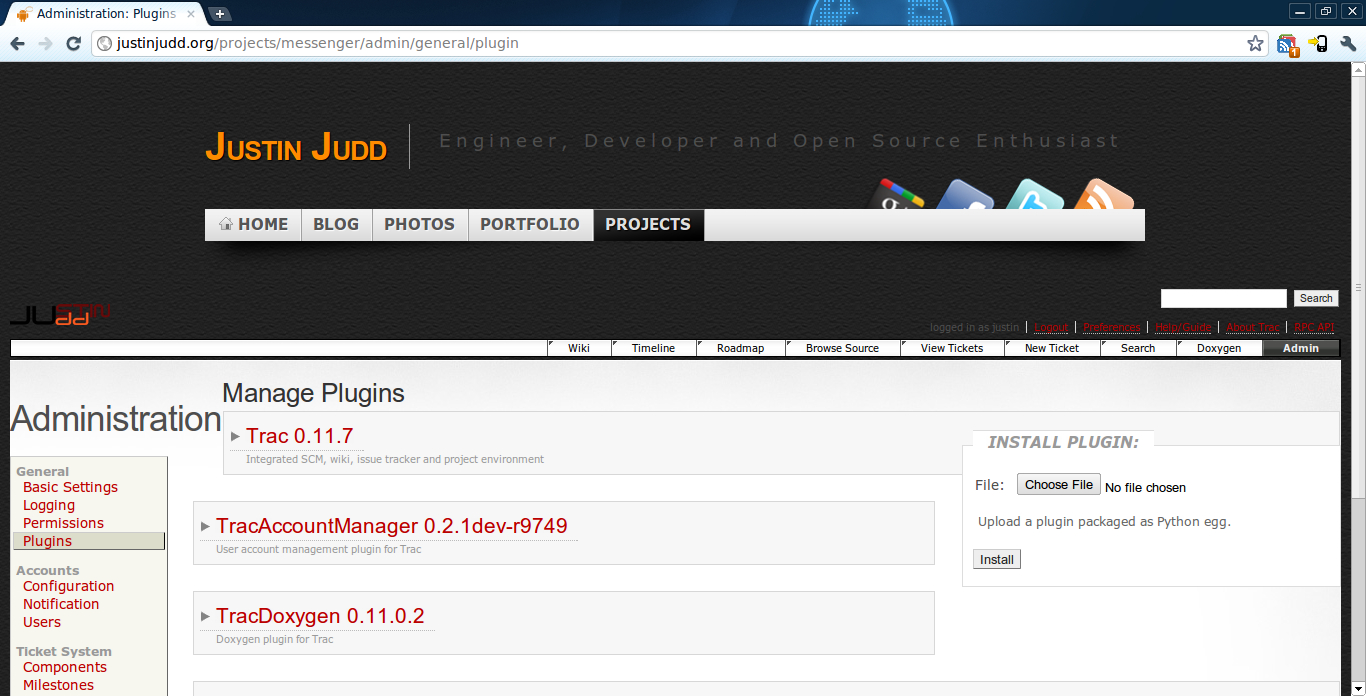Click the bookmark star in the address bar

tap(1255, 43)
